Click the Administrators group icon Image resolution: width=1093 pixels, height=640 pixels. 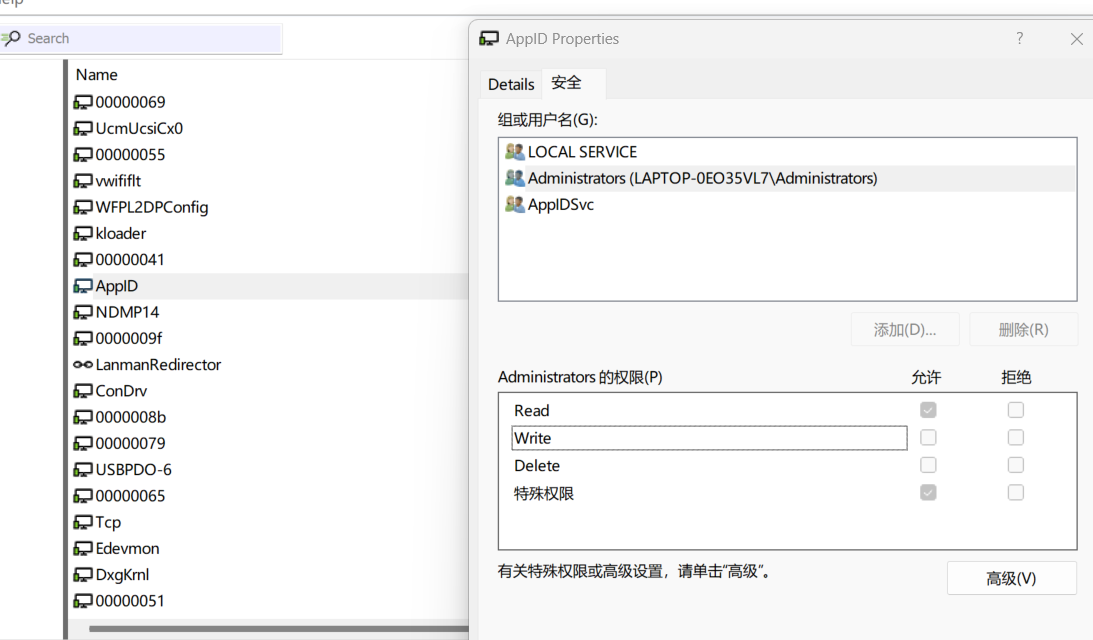click(515, 179)
